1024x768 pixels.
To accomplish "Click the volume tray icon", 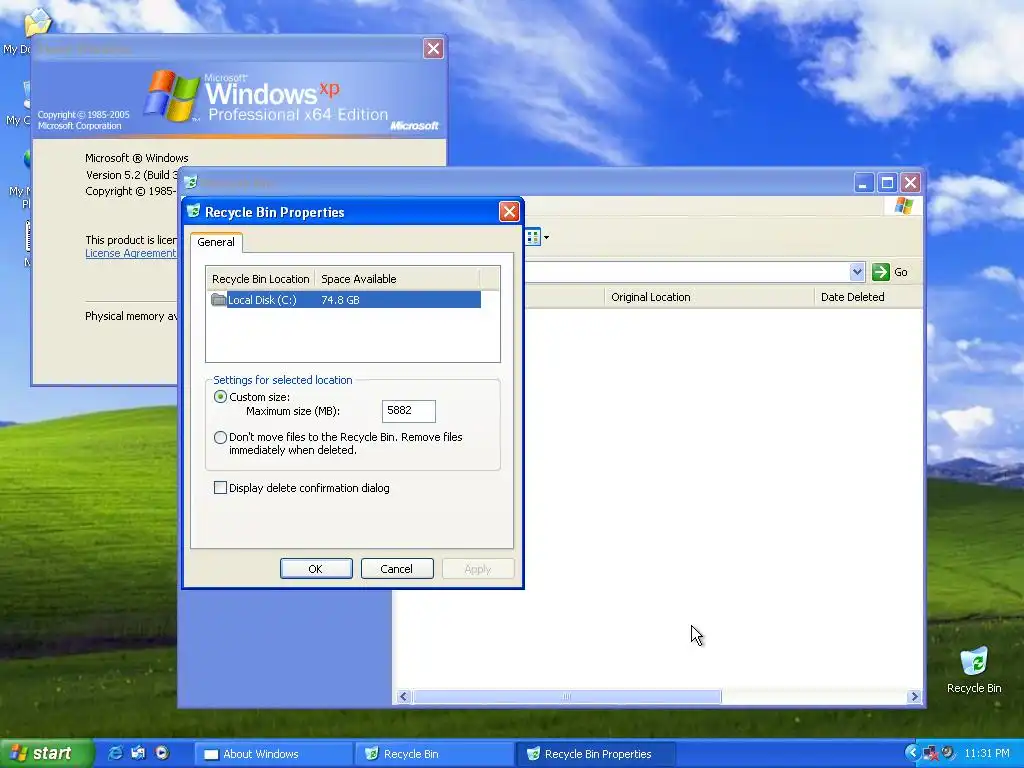I will coord(948,753).
